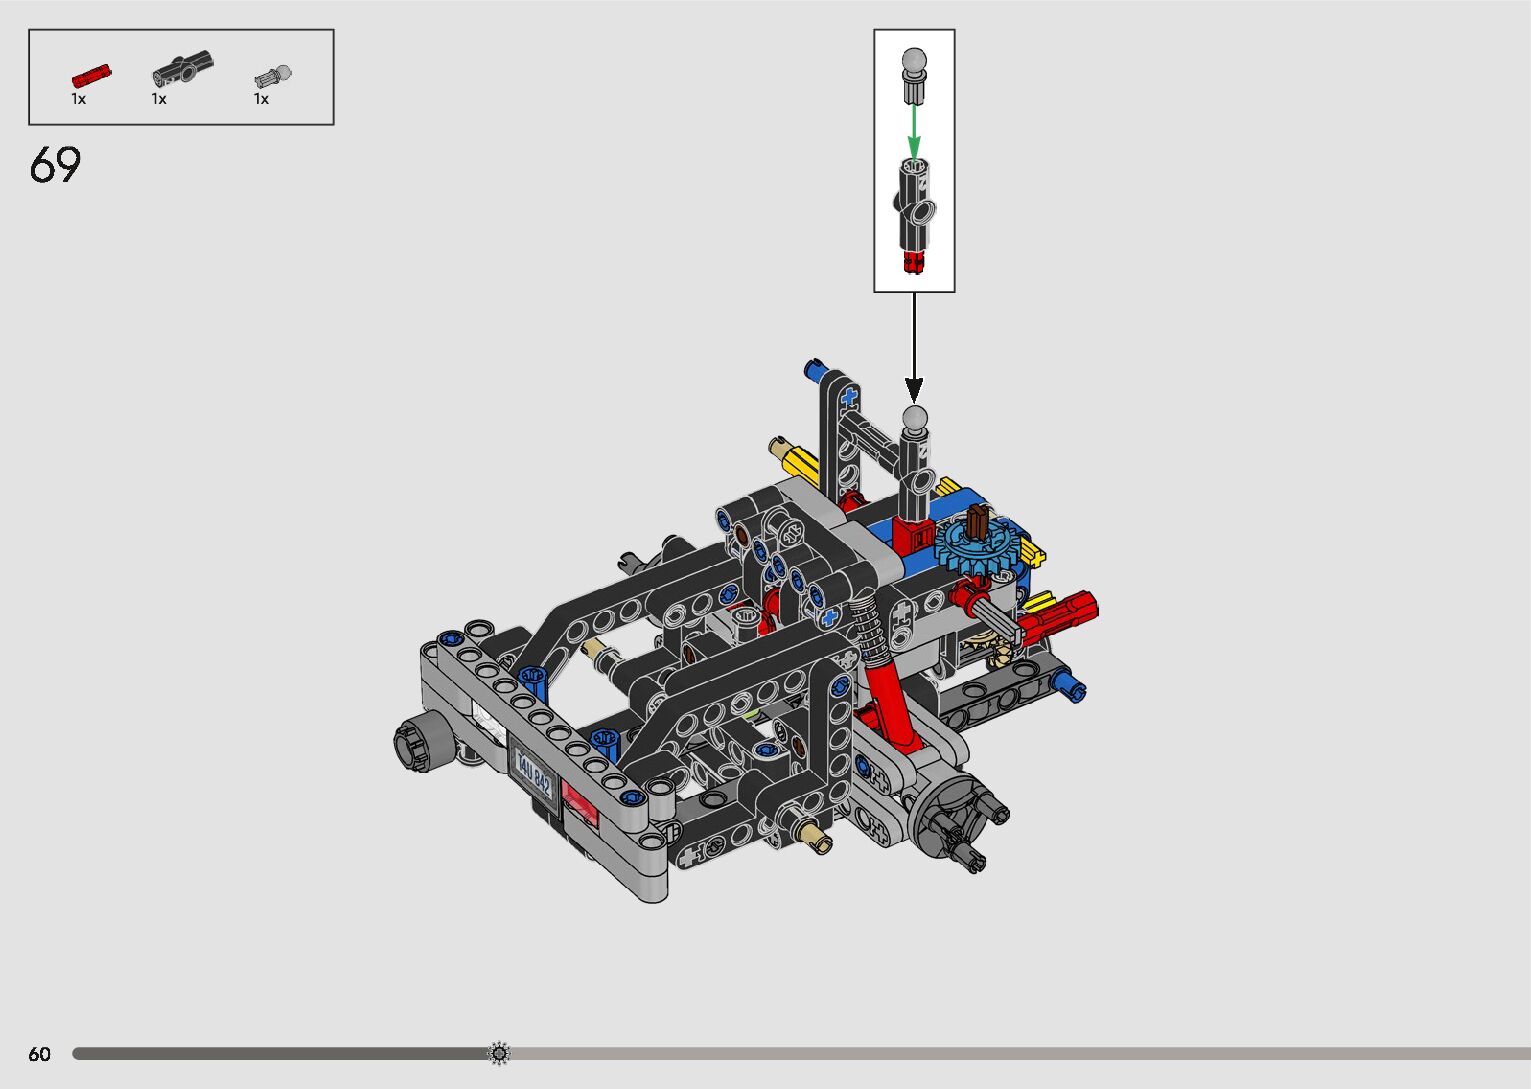Click the gear marker on progress bar
The image size is (1531, 1089).
pyautogui.click(x=499, y=1053)
